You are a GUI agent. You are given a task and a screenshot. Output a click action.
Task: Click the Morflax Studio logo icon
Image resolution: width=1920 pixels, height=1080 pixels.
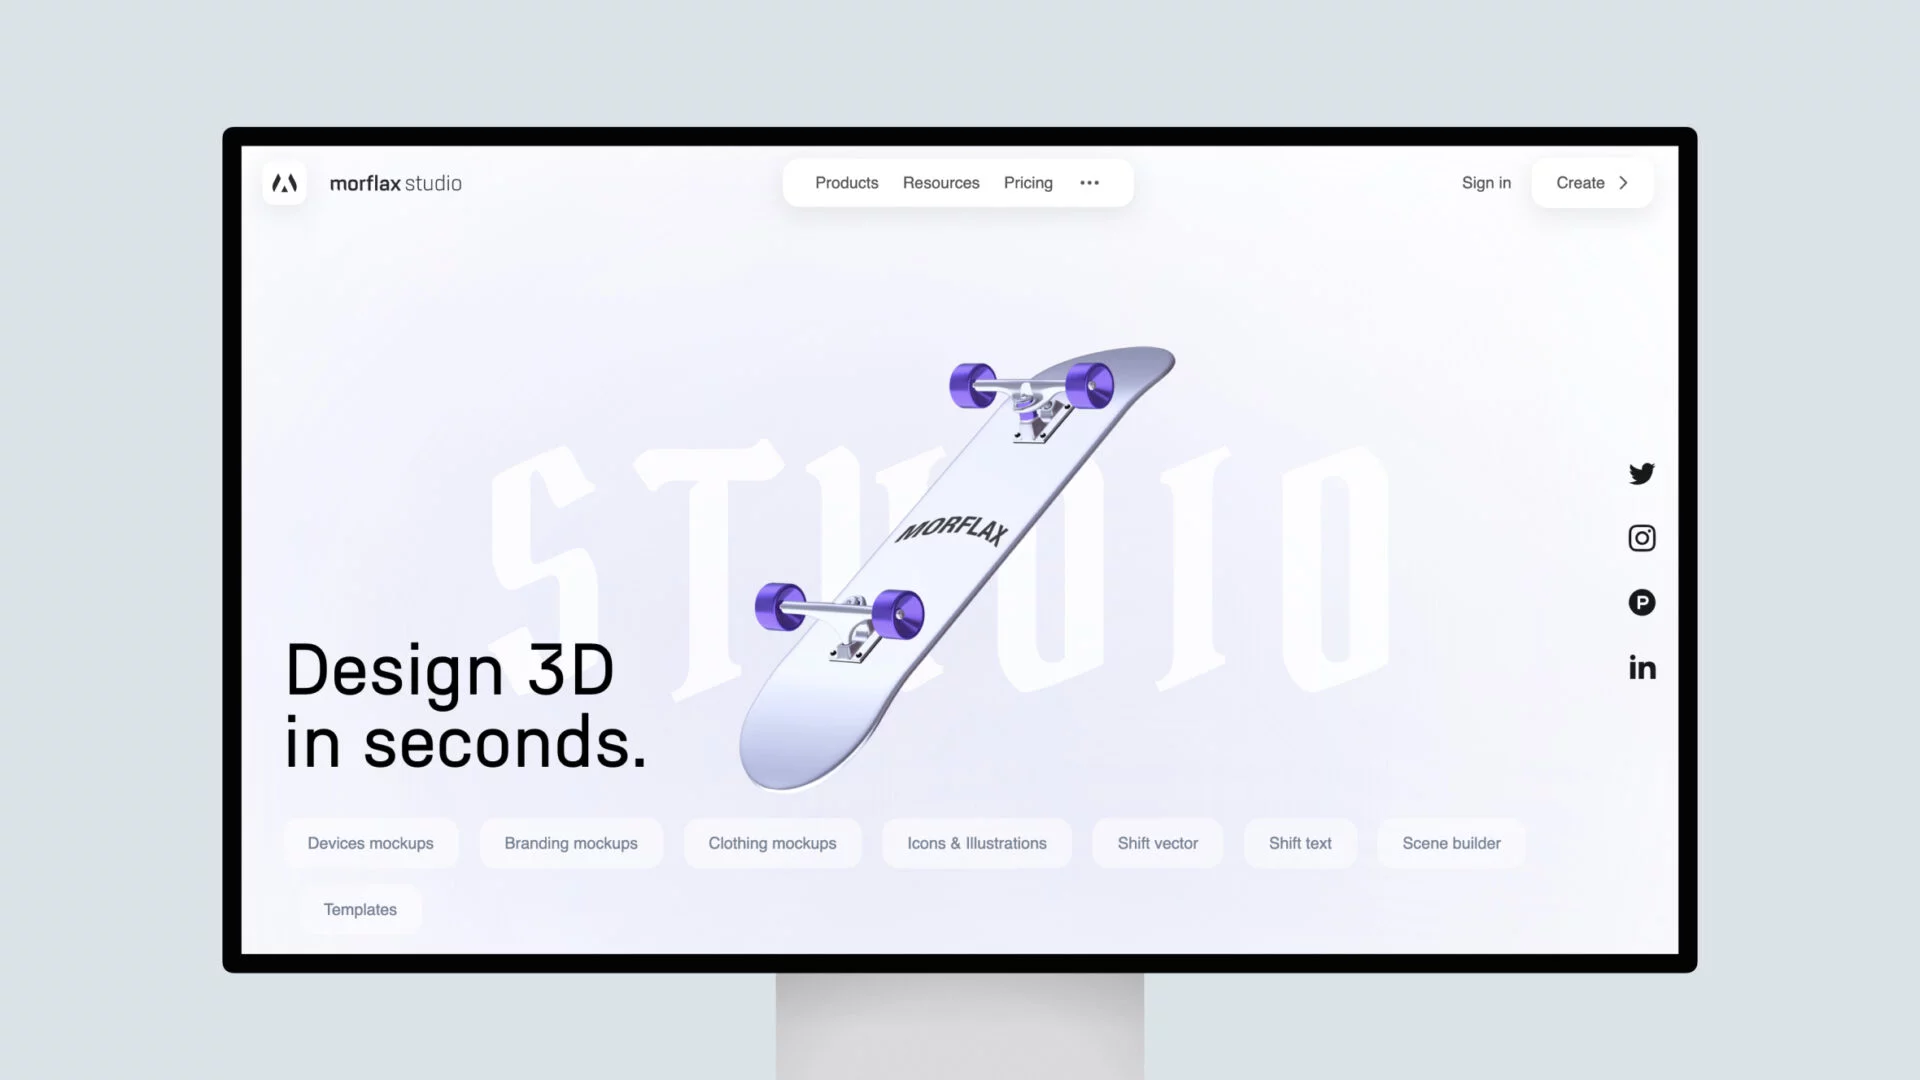click(x=284, y=182)
